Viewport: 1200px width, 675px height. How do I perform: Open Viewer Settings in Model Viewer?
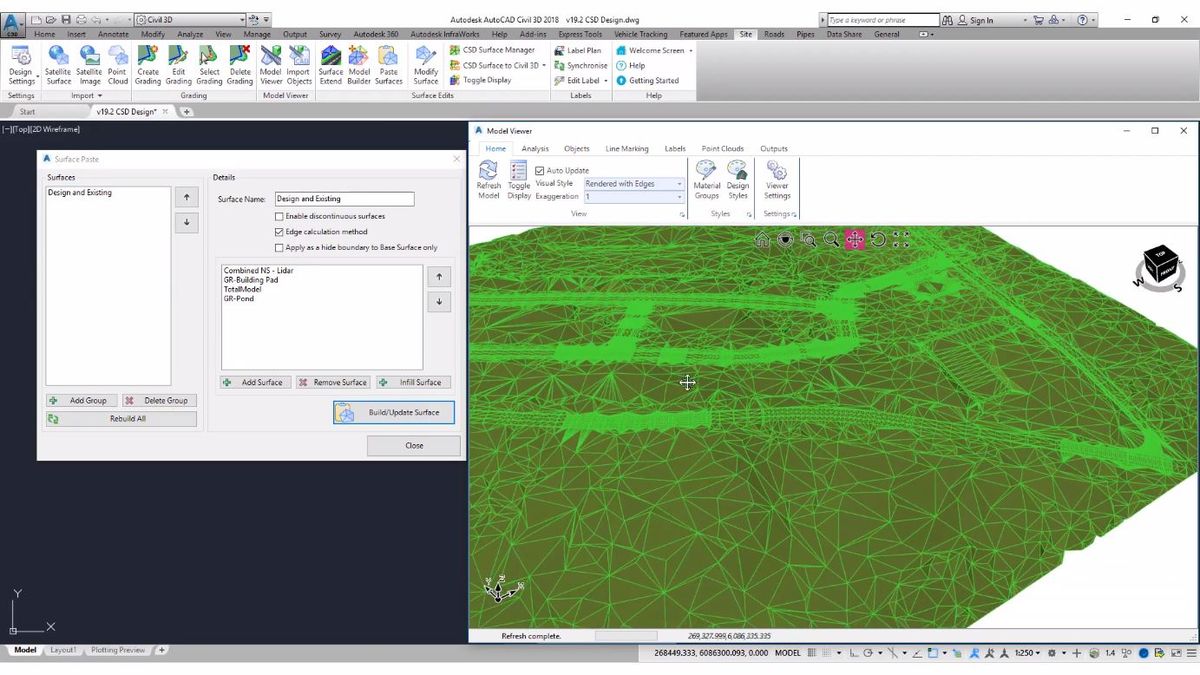[777, 180]
